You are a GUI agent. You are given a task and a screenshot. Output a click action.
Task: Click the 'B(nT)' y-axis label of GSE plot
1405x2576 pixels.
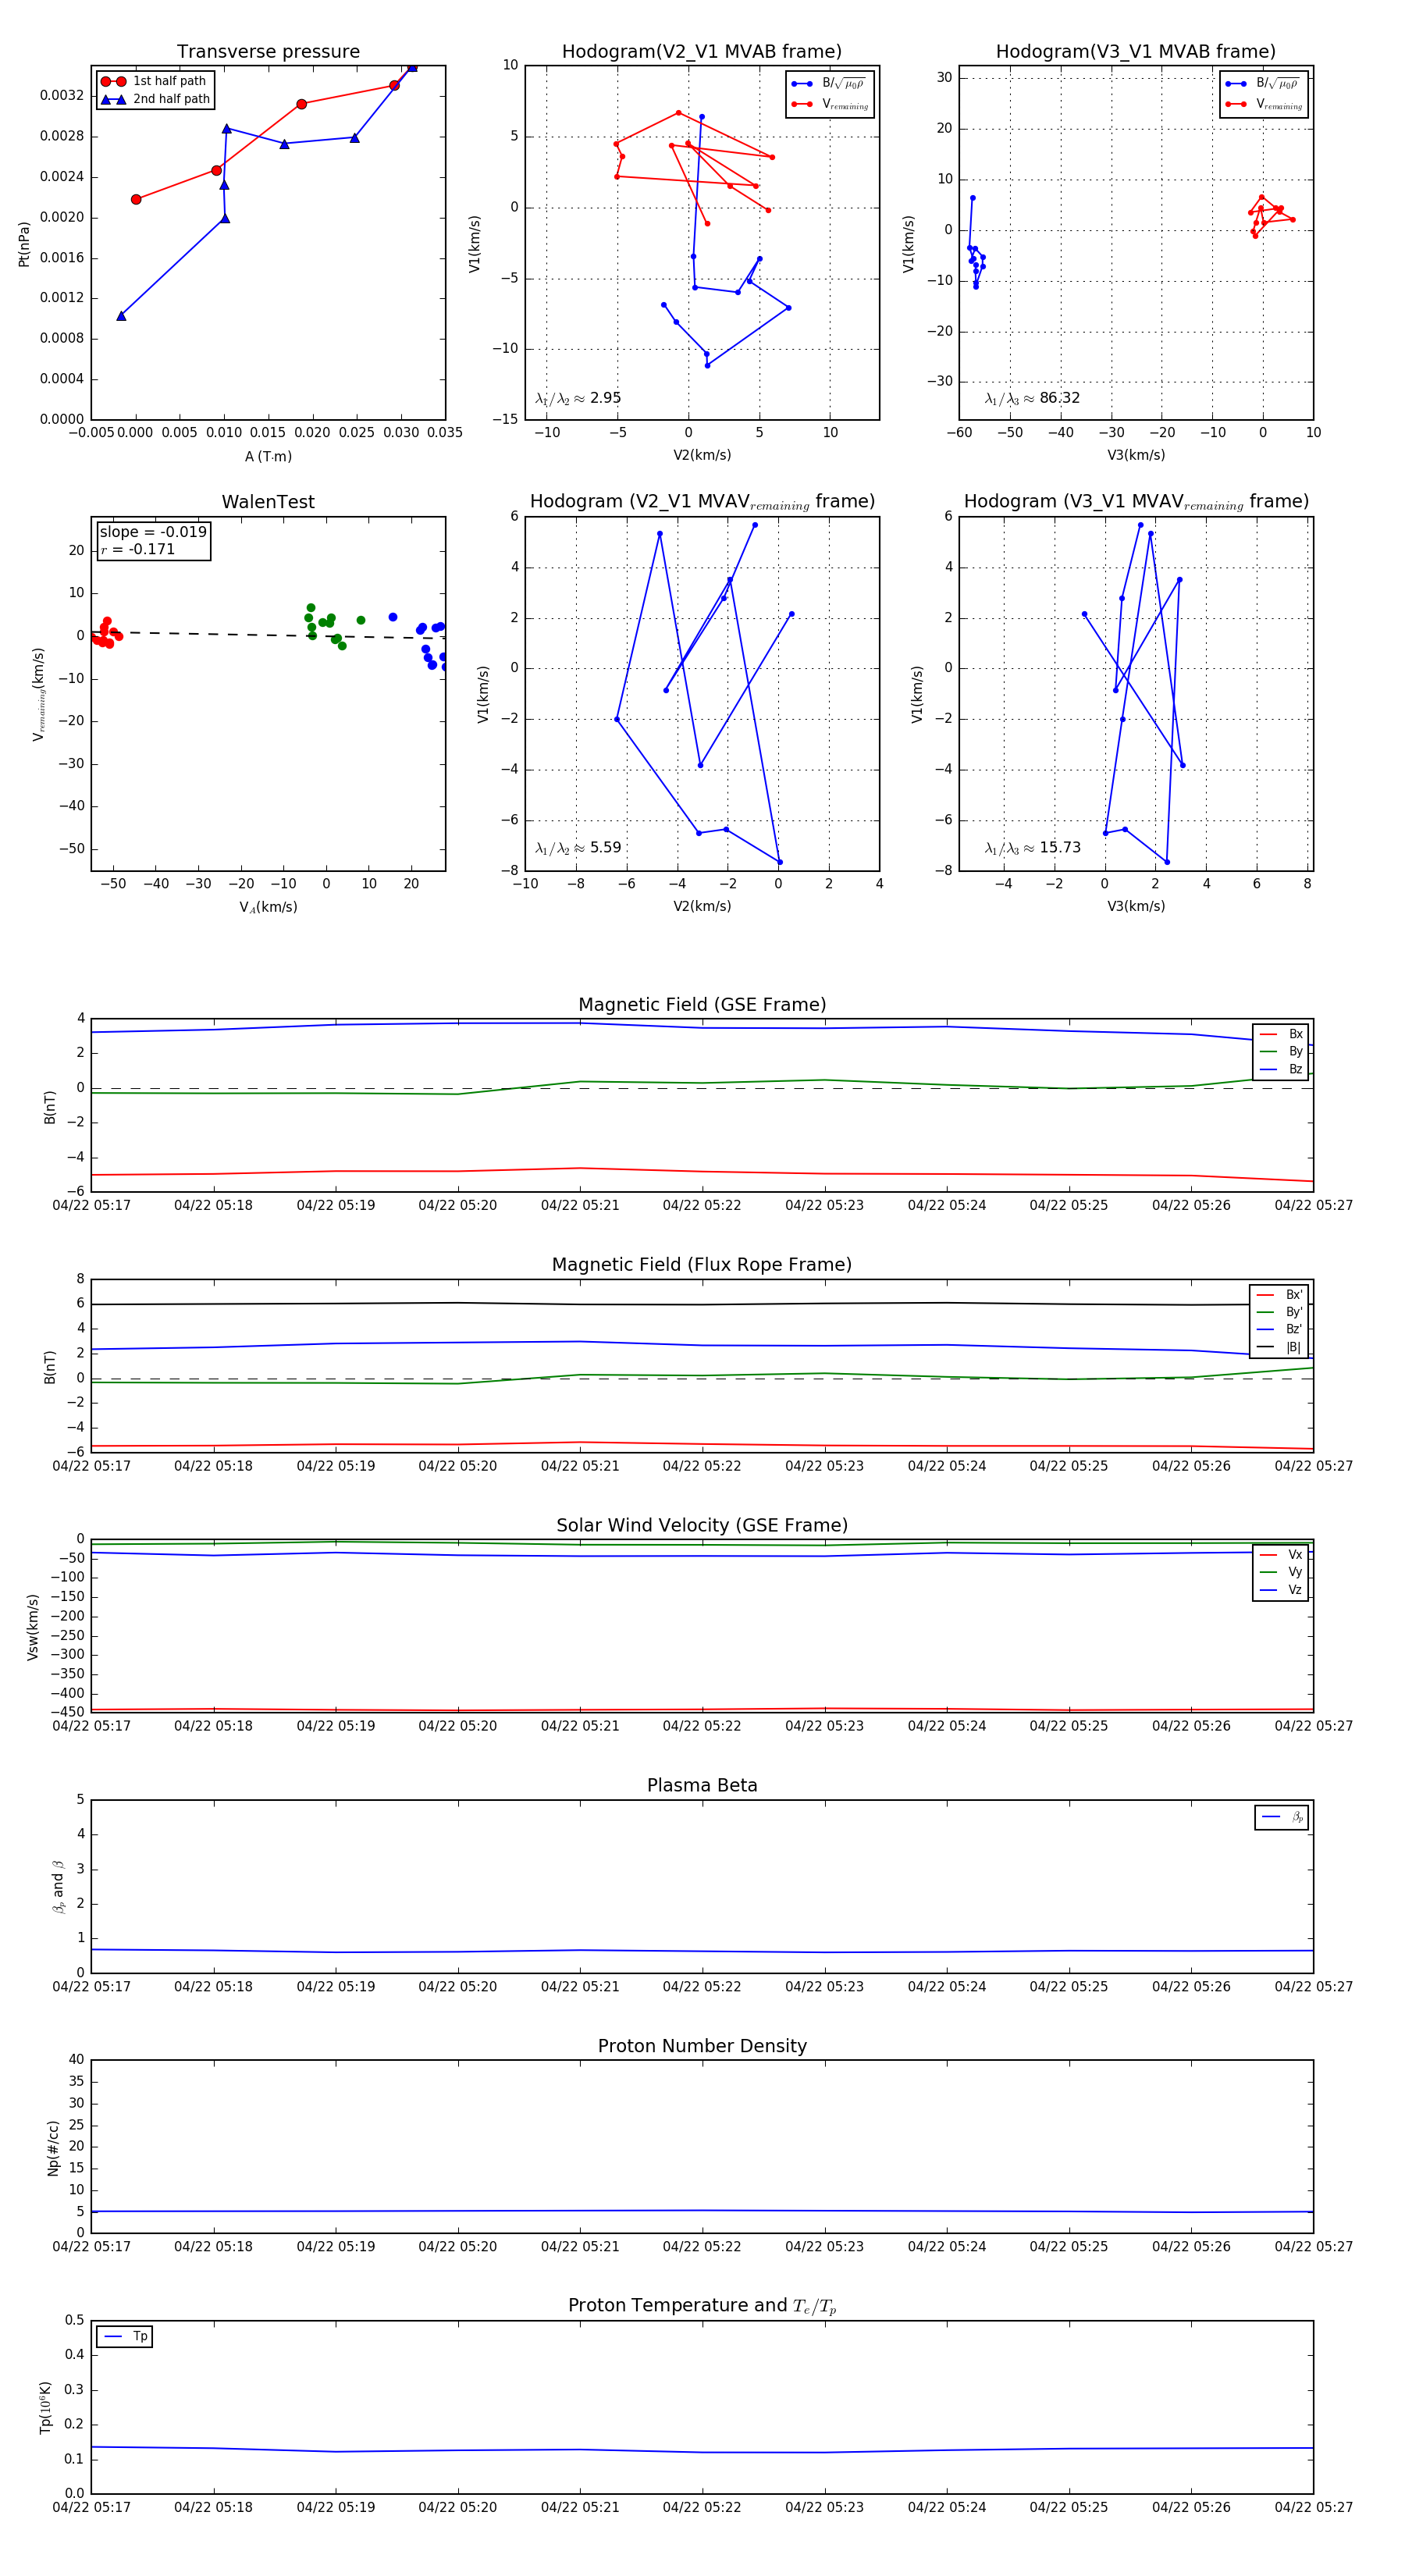[50, 1107]
